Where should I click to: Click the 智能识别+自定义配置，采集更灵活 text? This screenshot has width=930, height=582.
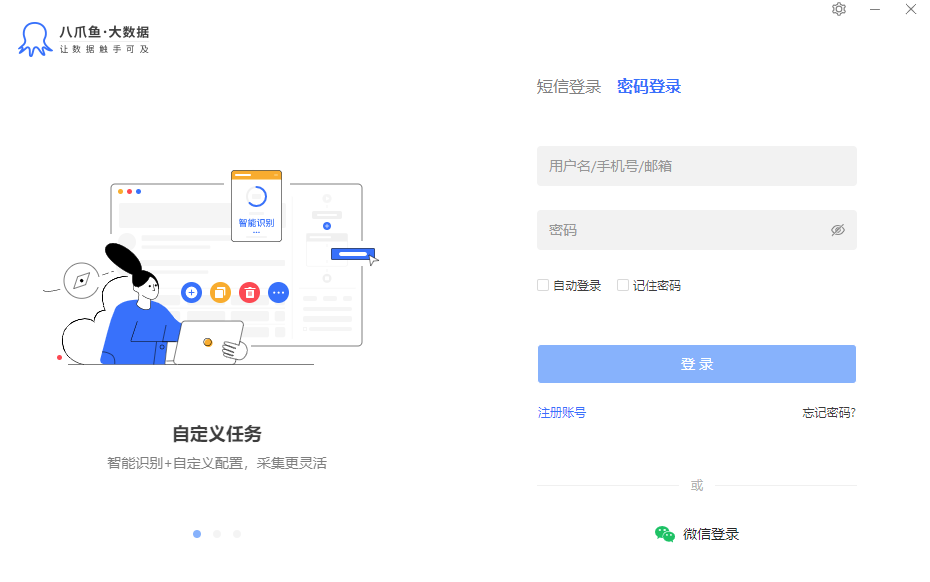(x=217, y=463)
